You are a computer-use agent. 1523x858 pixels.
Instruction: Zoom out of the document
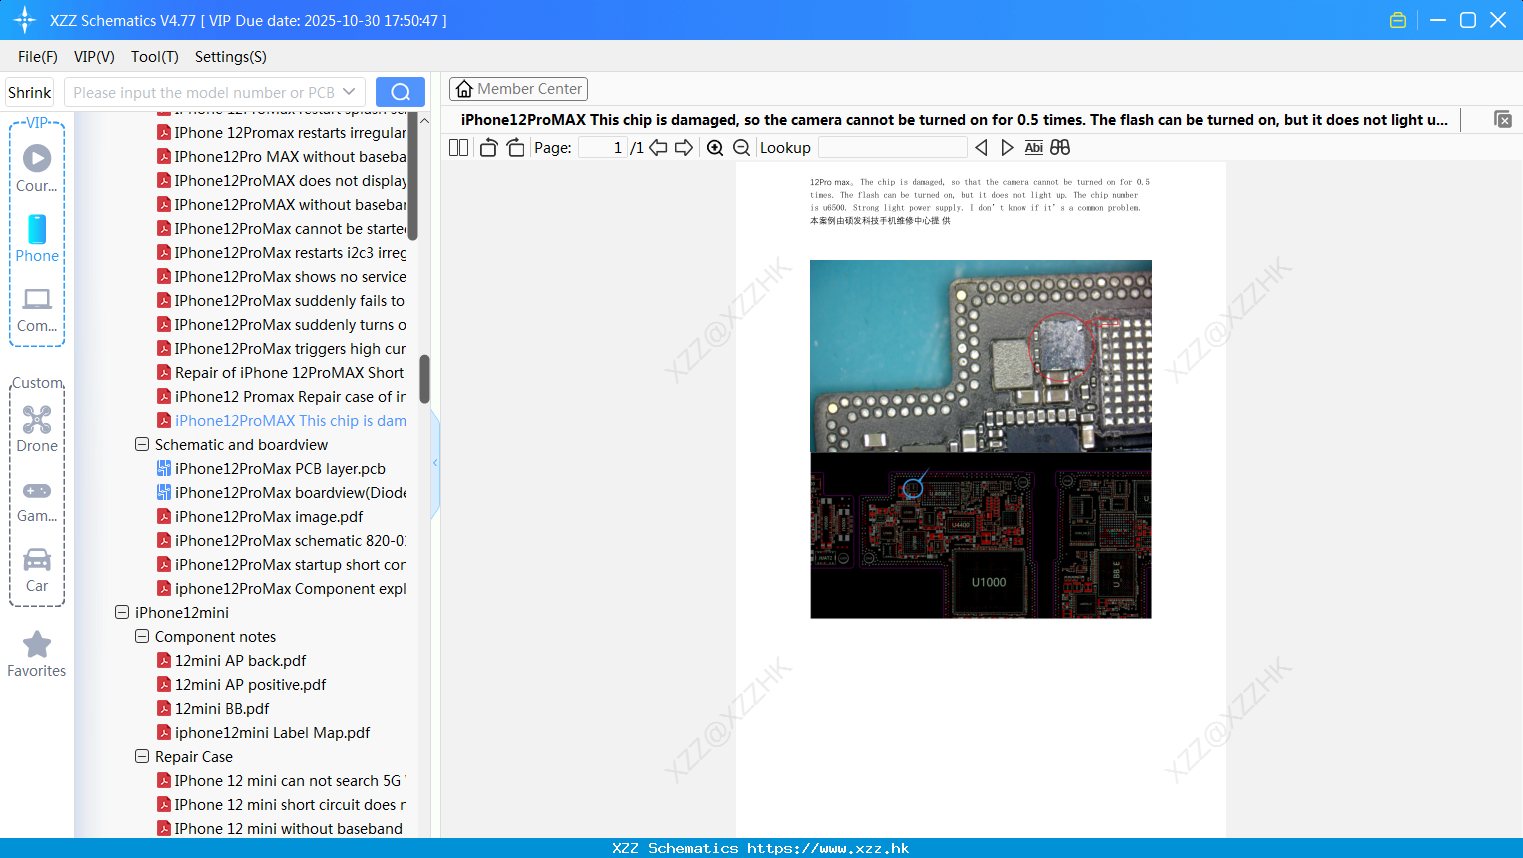click(x=741, y=147)
